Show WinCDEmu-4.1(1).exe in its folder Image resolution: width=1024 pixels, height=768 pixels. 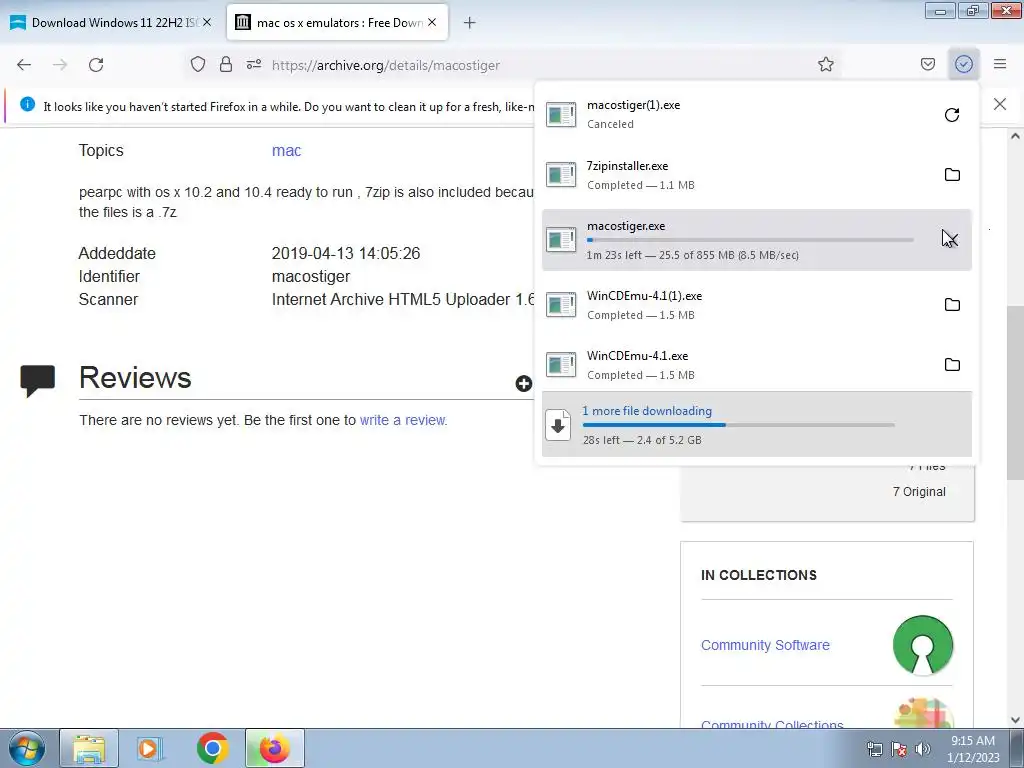click(x=952, y=304)
